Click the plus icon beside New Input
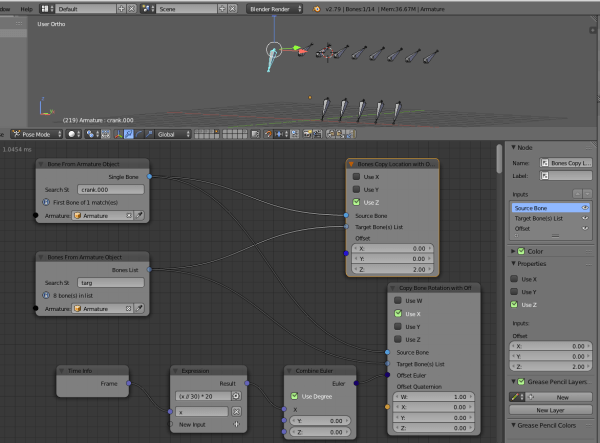600x443 pixels. [x=237, y=424]
